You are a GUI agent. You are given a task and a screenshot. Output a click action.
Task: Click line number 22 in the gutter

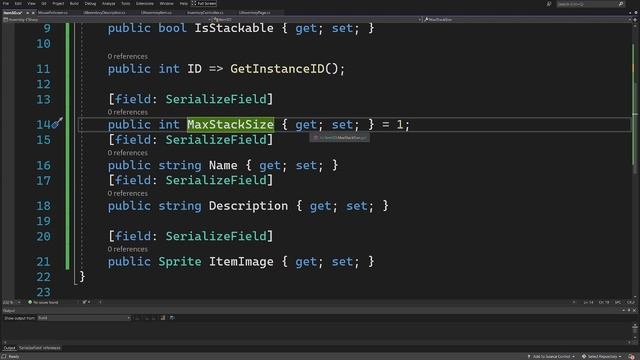[x=43, y=277]
